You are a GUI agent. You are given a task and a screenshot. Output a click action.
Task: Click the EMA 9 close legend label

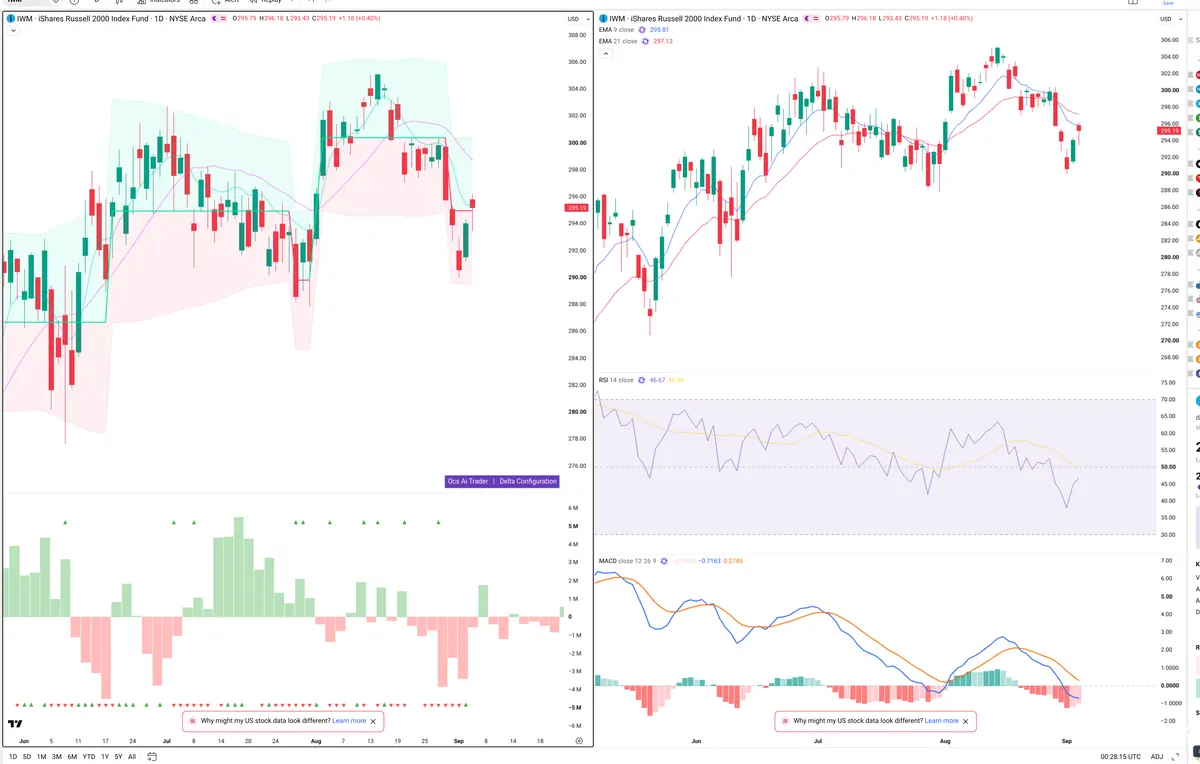tap(616, 30)
